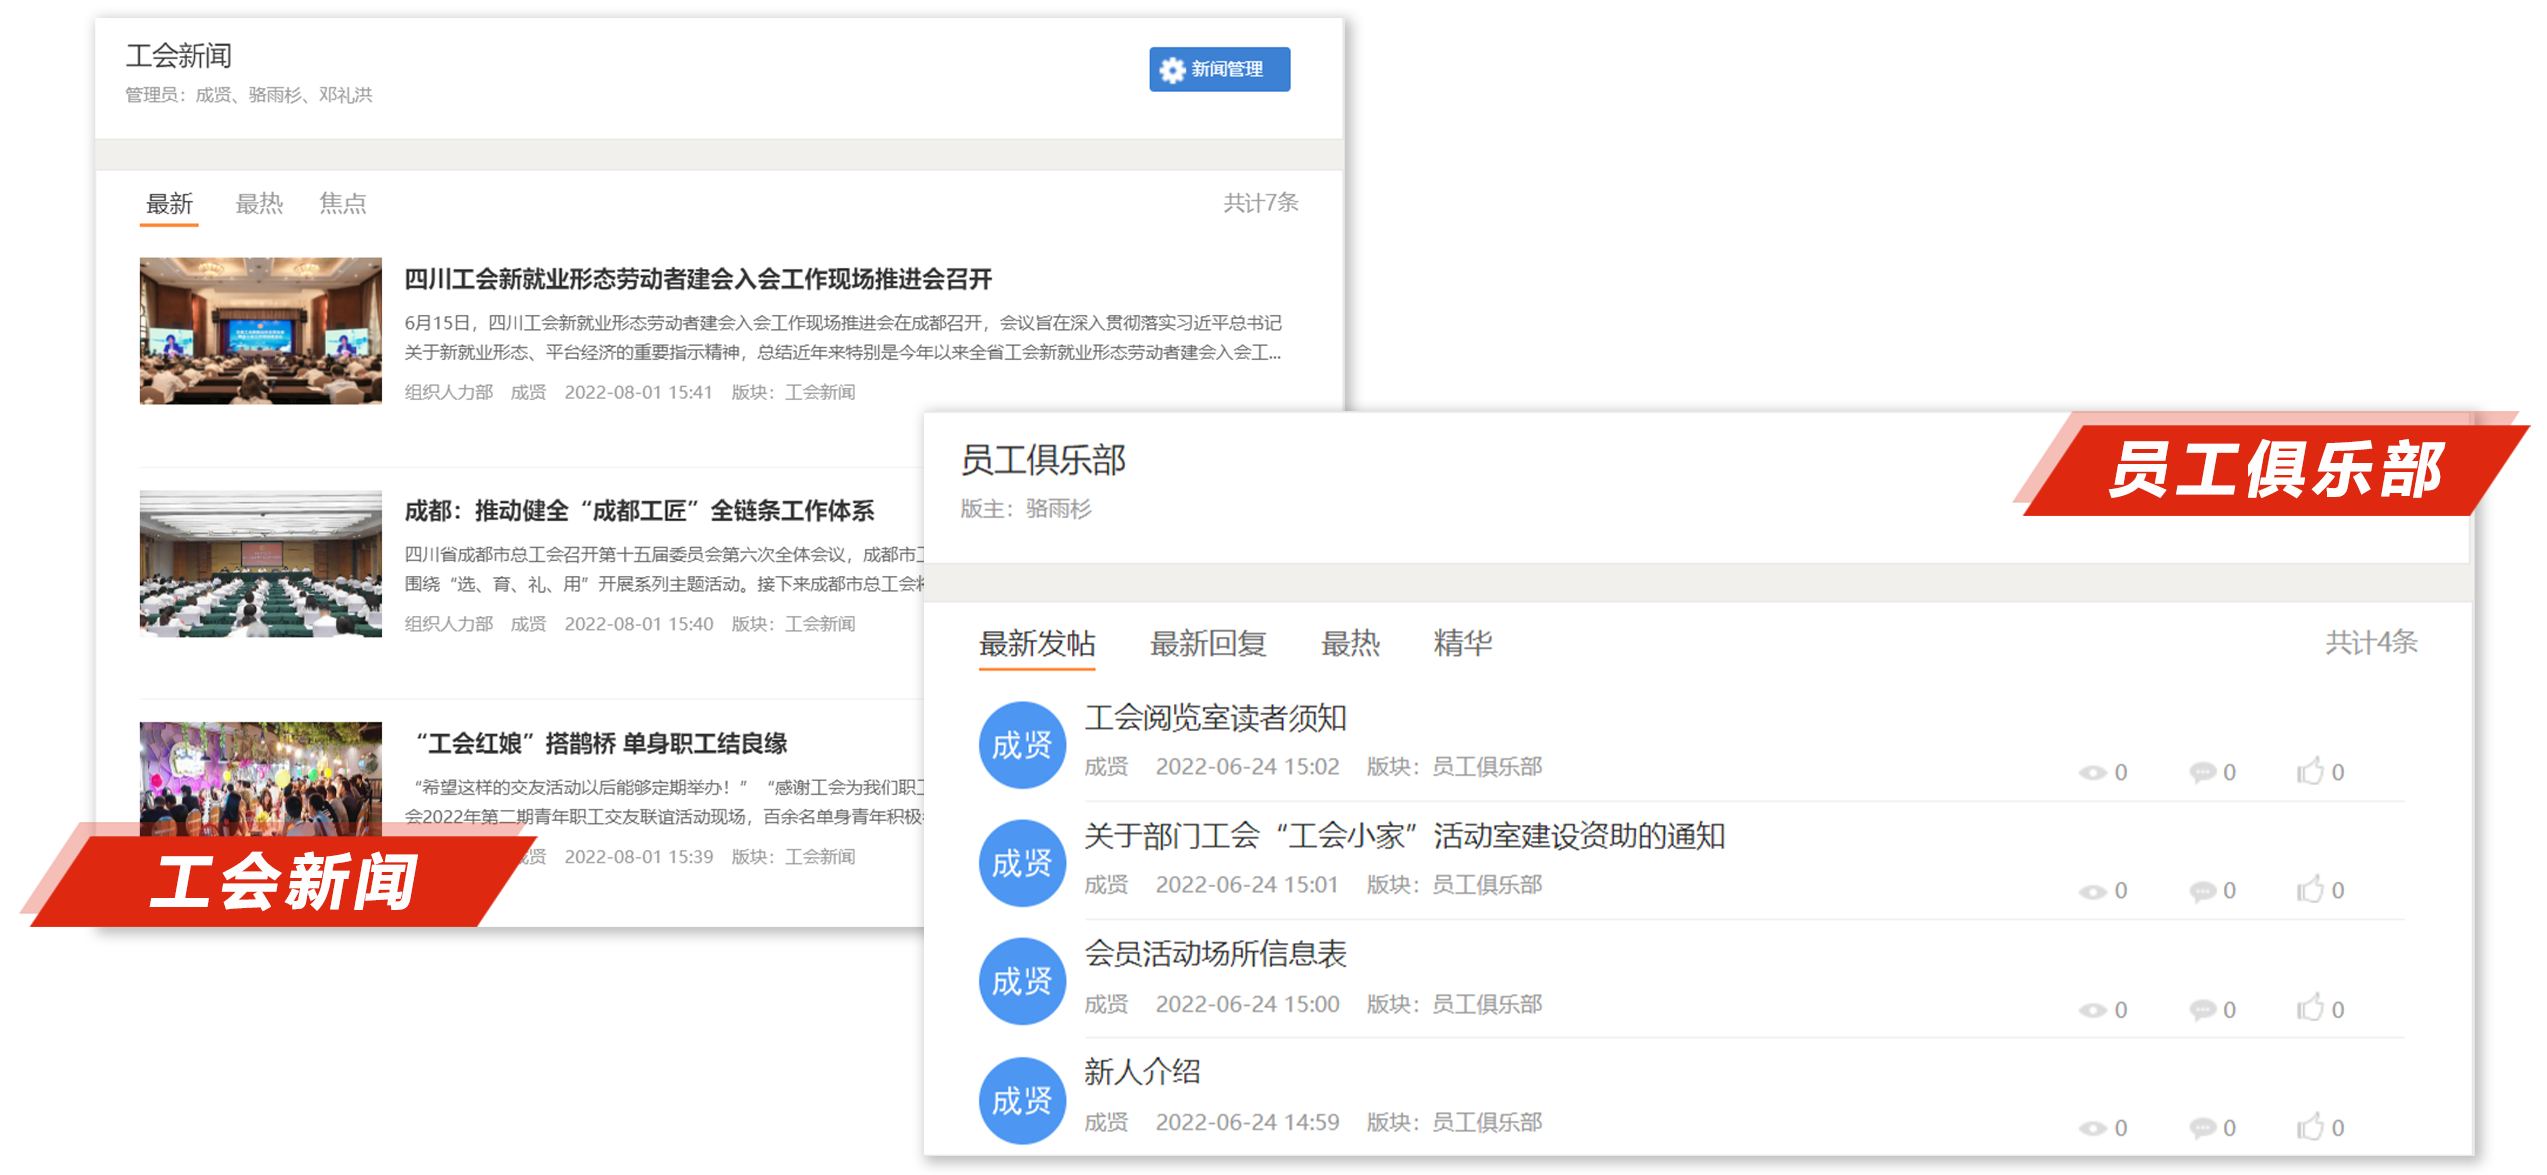
Task: Open post 会员活动场所信息表
Action: [x=1215, y=954]
